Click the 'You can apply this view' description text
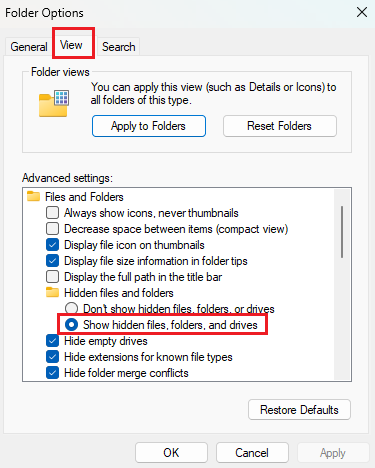 click(213, 94)
